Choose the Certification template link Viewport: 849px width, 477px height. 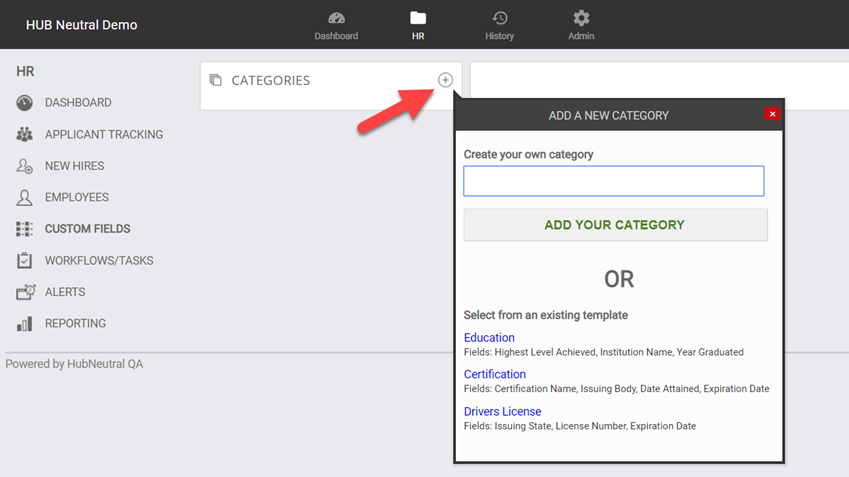pyautogui.click(x=494, y=374)
